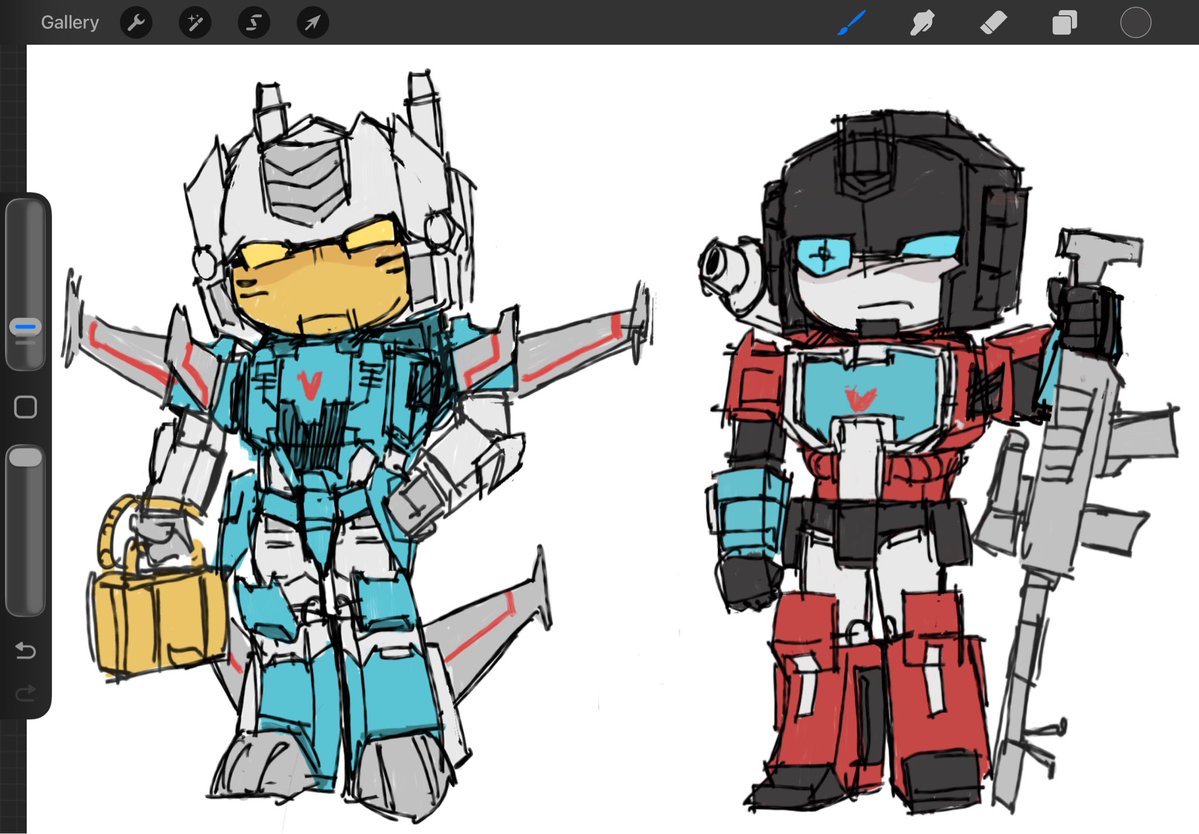The width and height of the screenshot is (1199, 834).
Task: Click the brush size slider
Action: coord(25,284)
